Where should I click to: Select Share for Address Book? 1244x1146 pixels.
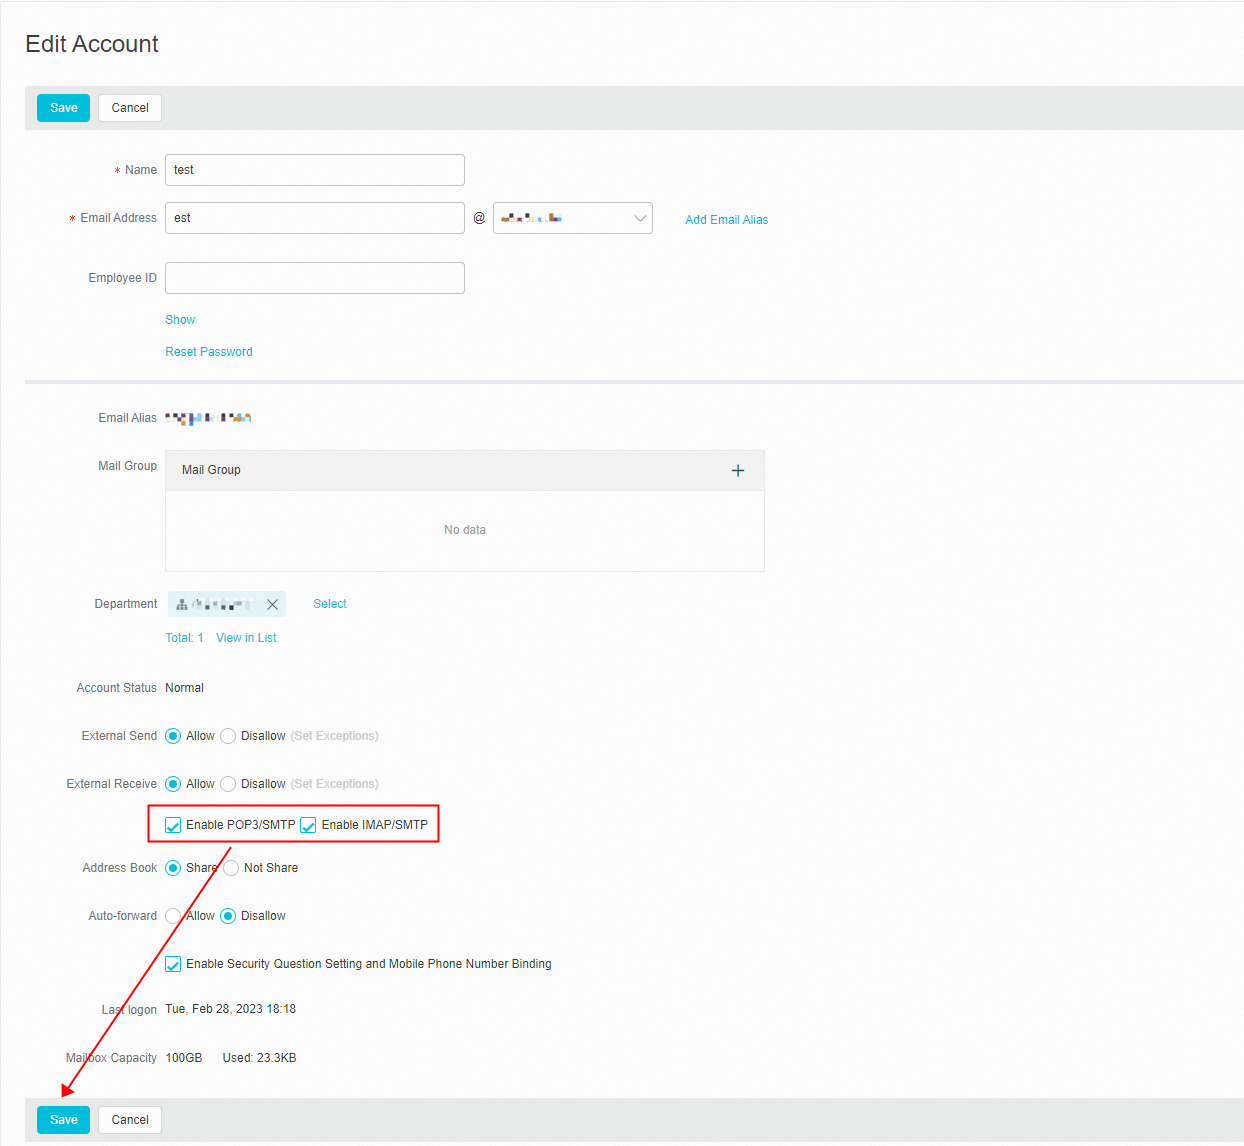pyautogui.click(x=173, y=868)
